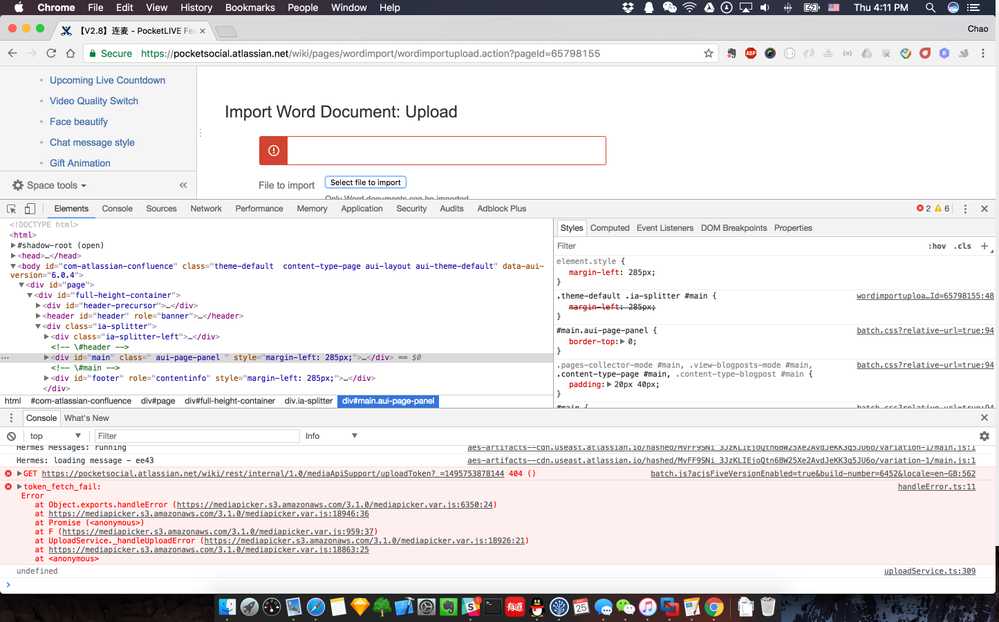The height and width of the screenshot is (622, 999).
Task: Open the Face beautify link
Action: click(78, 122)
